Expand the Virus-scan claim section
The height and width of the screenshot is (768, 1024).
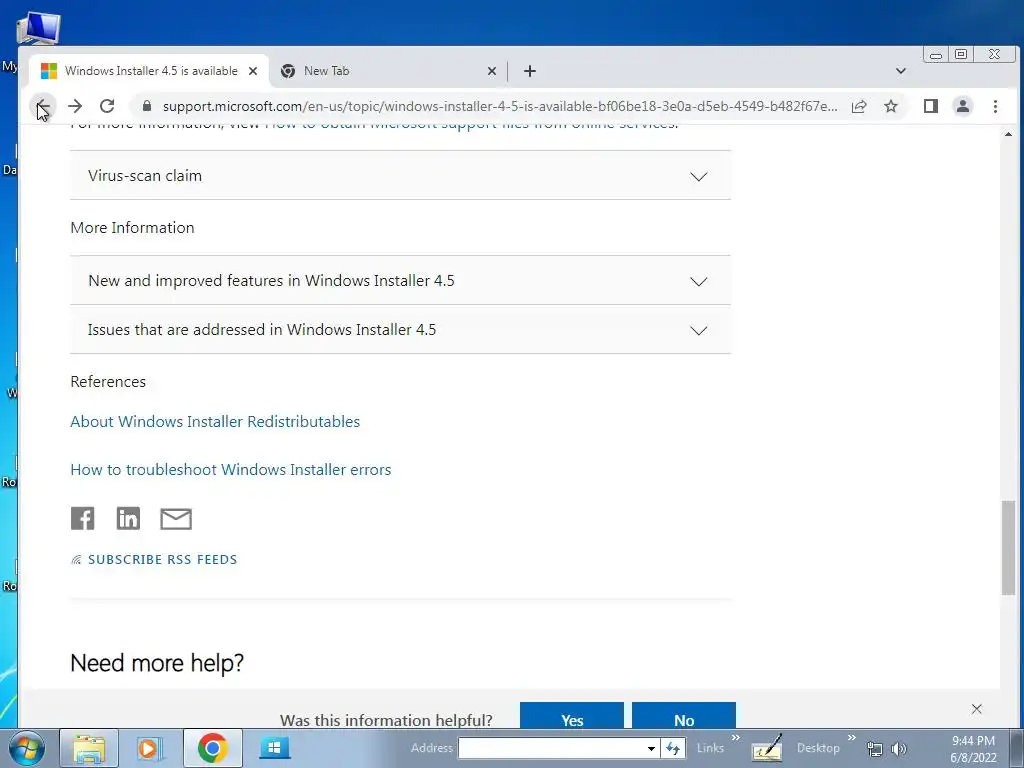tap(400, 176)
